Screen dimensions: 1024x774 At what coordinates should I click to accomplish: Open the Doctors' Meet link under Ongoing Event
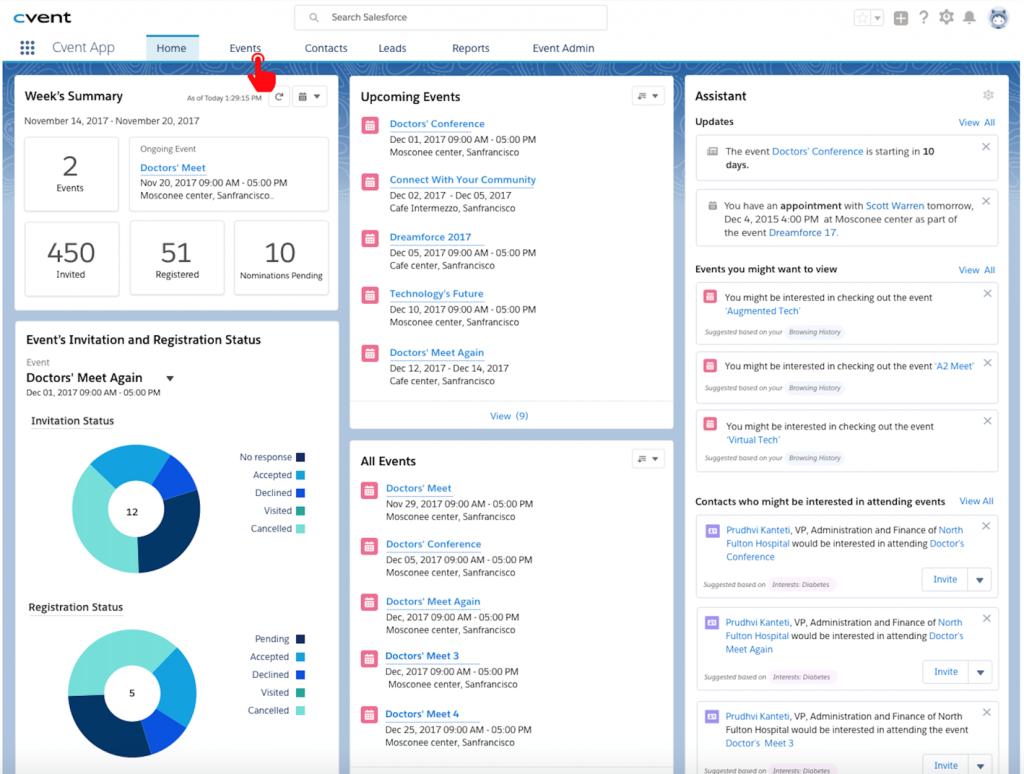(173, 168)
